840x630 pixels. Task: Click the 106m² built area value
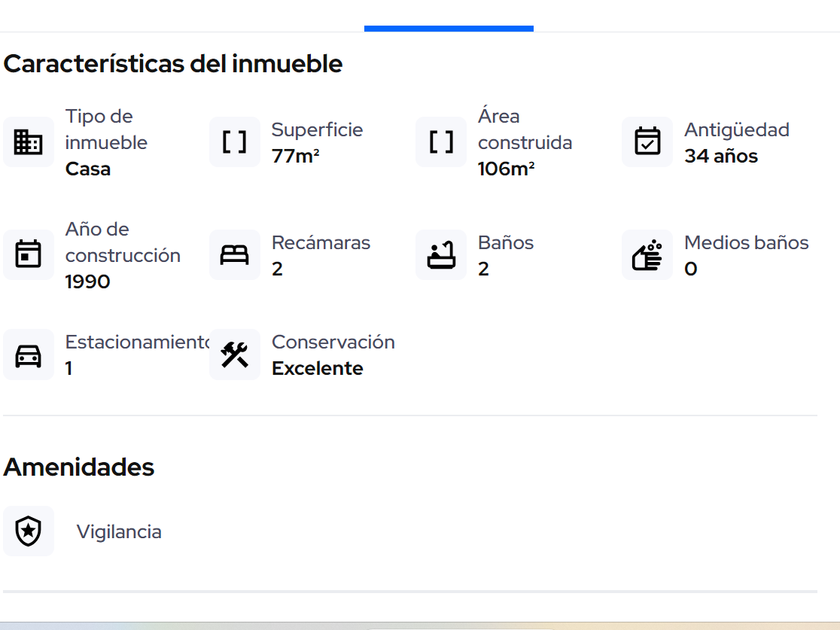506,169
